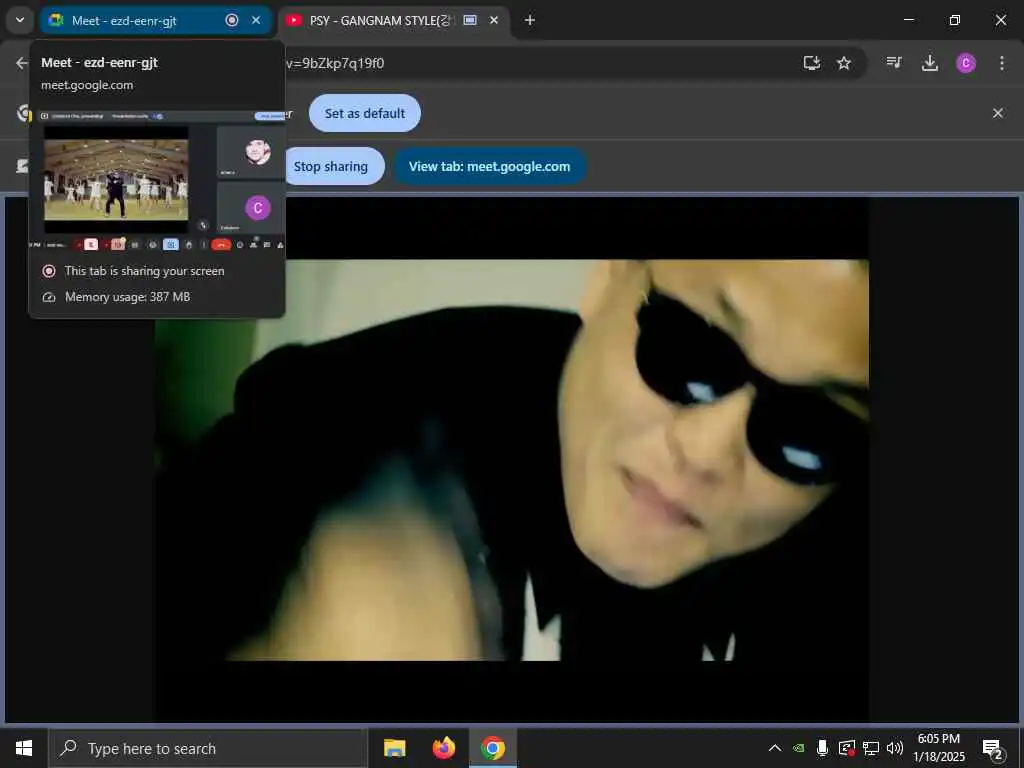This screenshot has width=1024, height=768.
Task: Click the microphone tray icon
Action: click(x=823, y=748)
